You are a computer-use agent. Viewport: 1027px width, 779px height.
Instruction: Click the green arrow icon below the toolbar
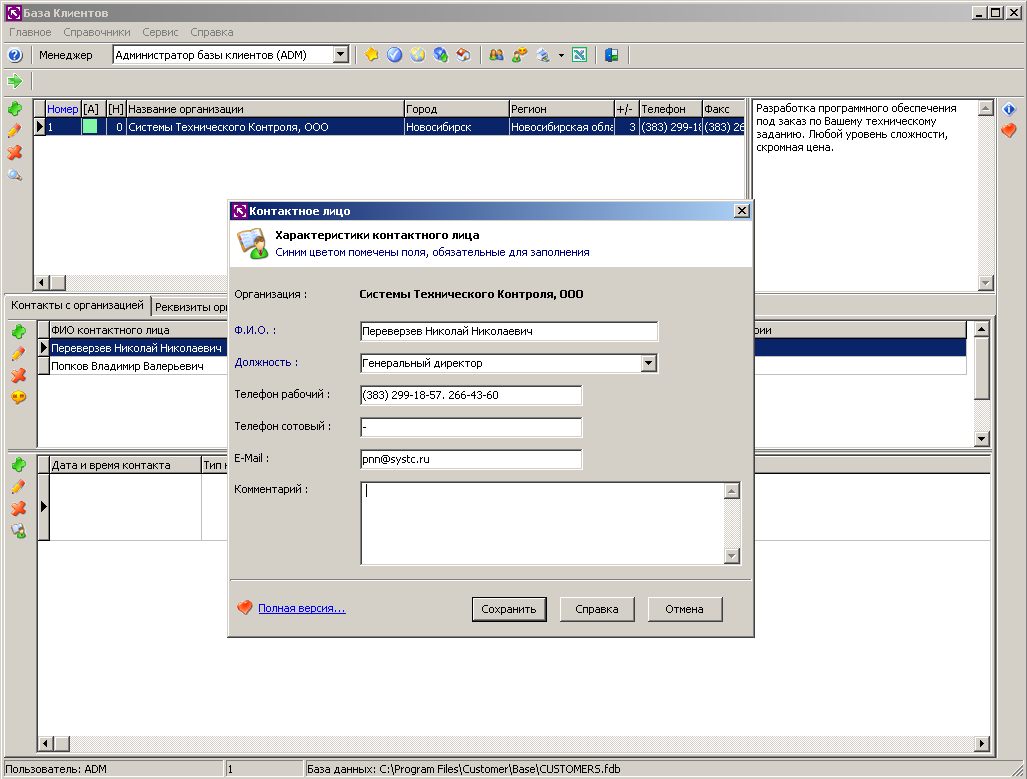pyautogui.click(x=15, y=81)
